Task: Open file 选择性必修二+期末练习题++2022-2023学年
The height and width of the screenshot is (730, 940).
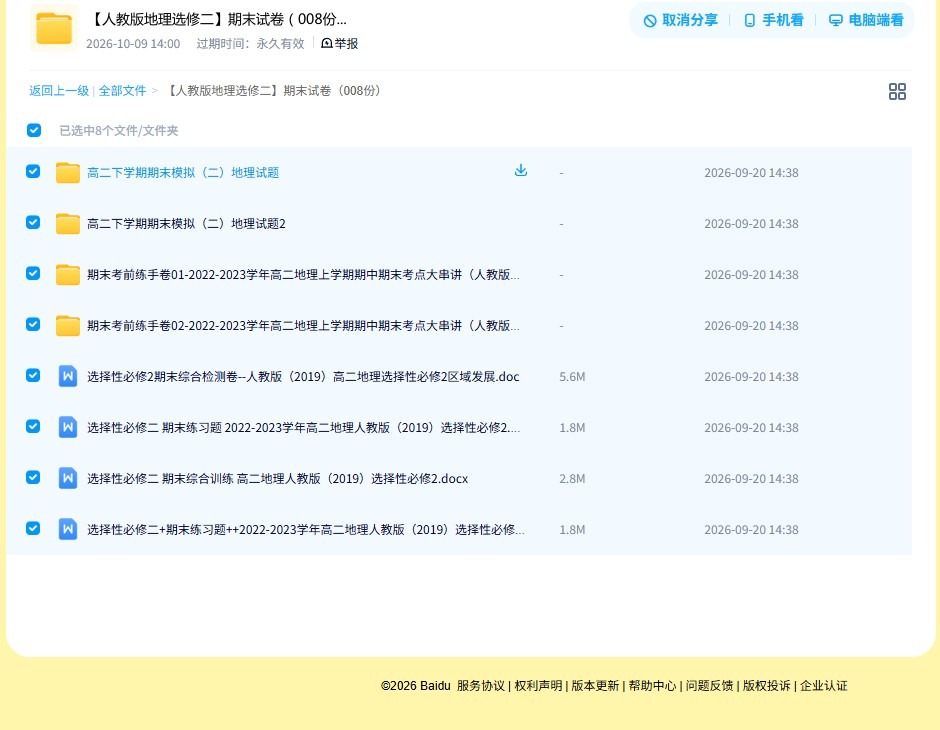Action: point(306,529)
